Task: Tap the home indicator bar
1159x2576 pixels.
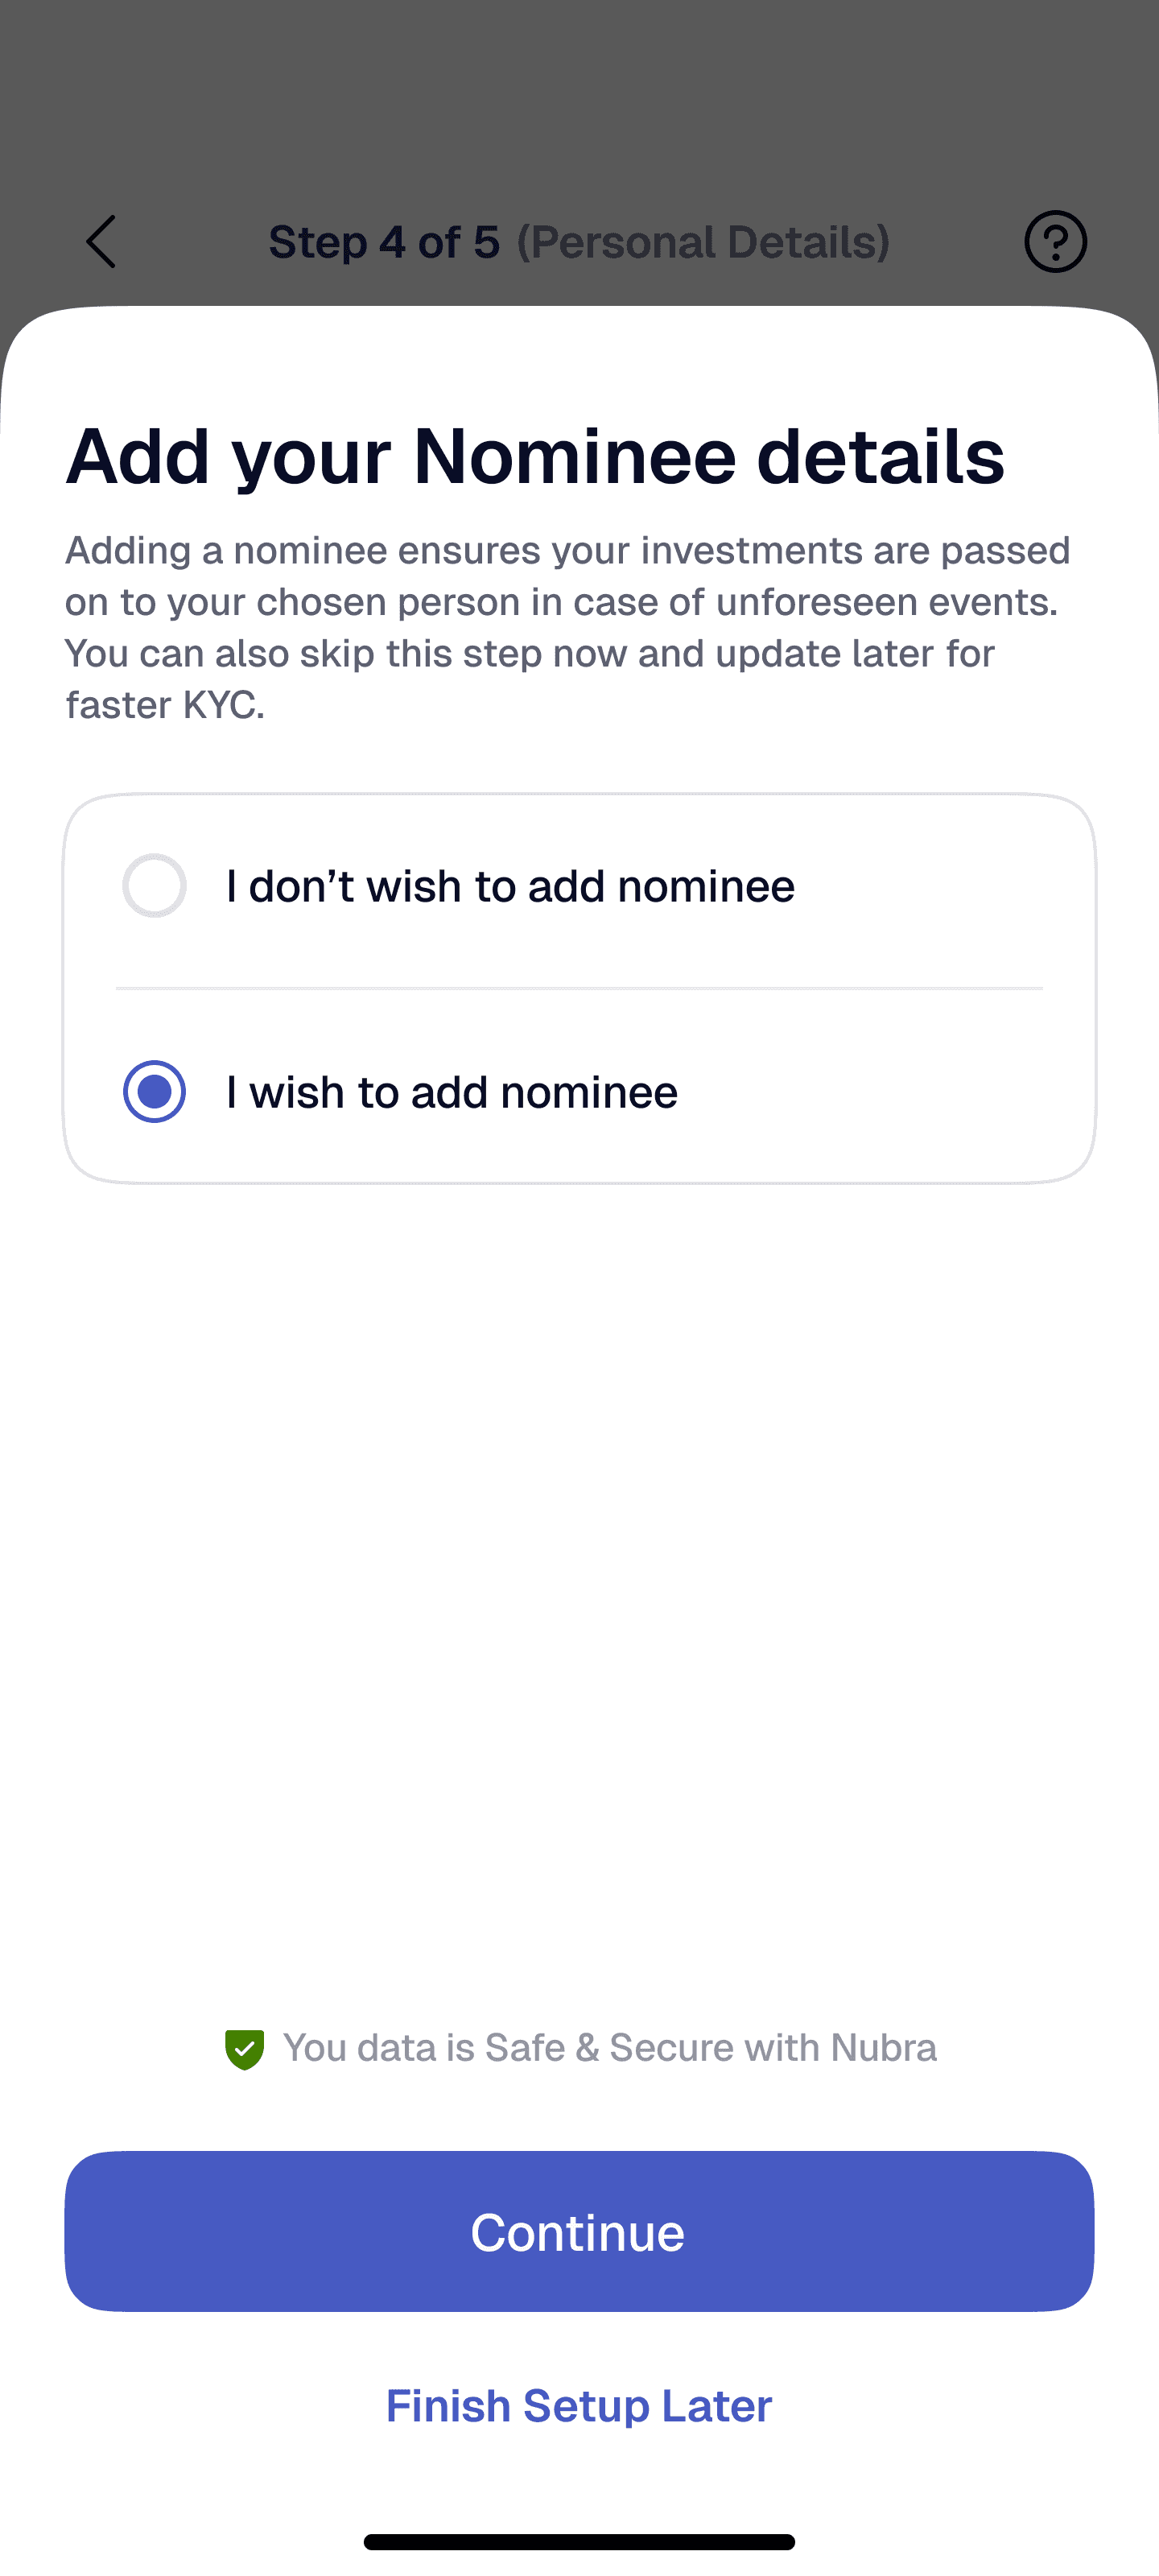Action: 579,2541
